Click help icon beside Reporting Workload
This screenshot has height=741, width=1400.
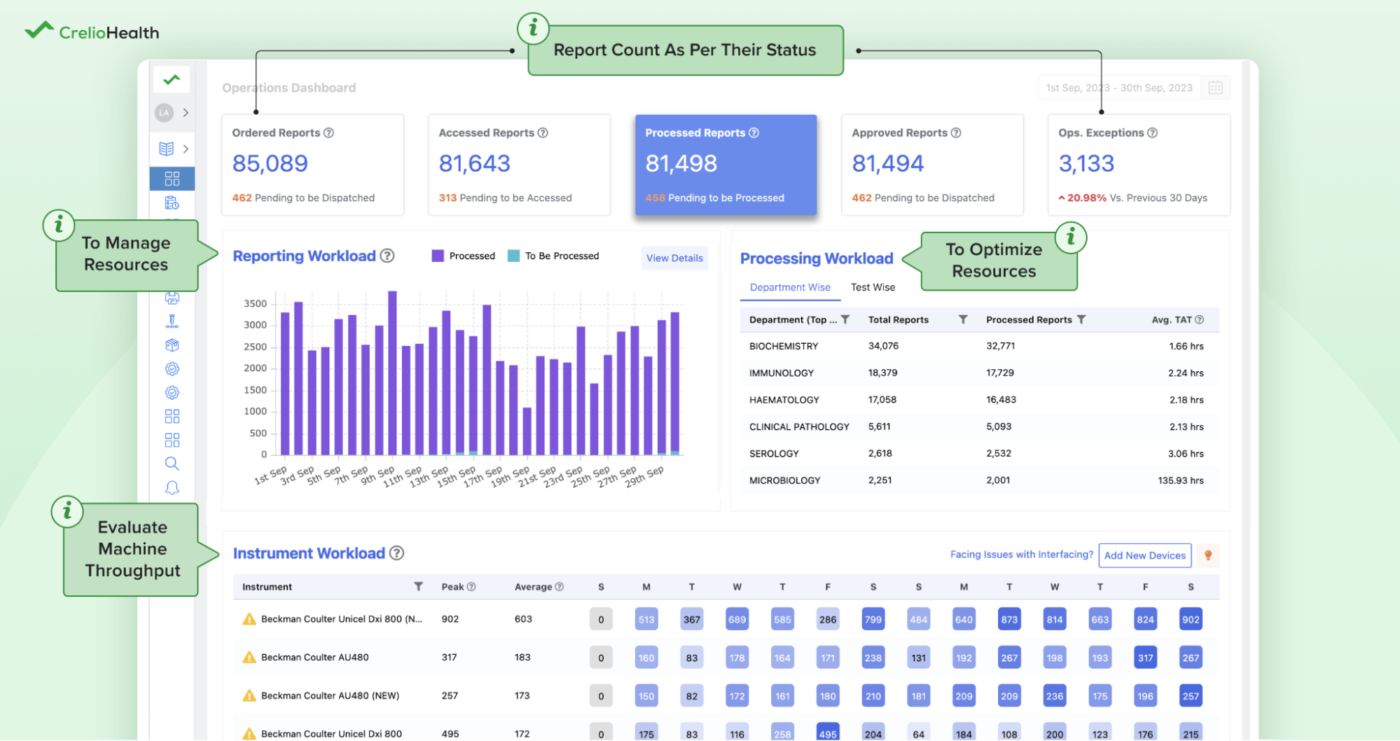387,256
